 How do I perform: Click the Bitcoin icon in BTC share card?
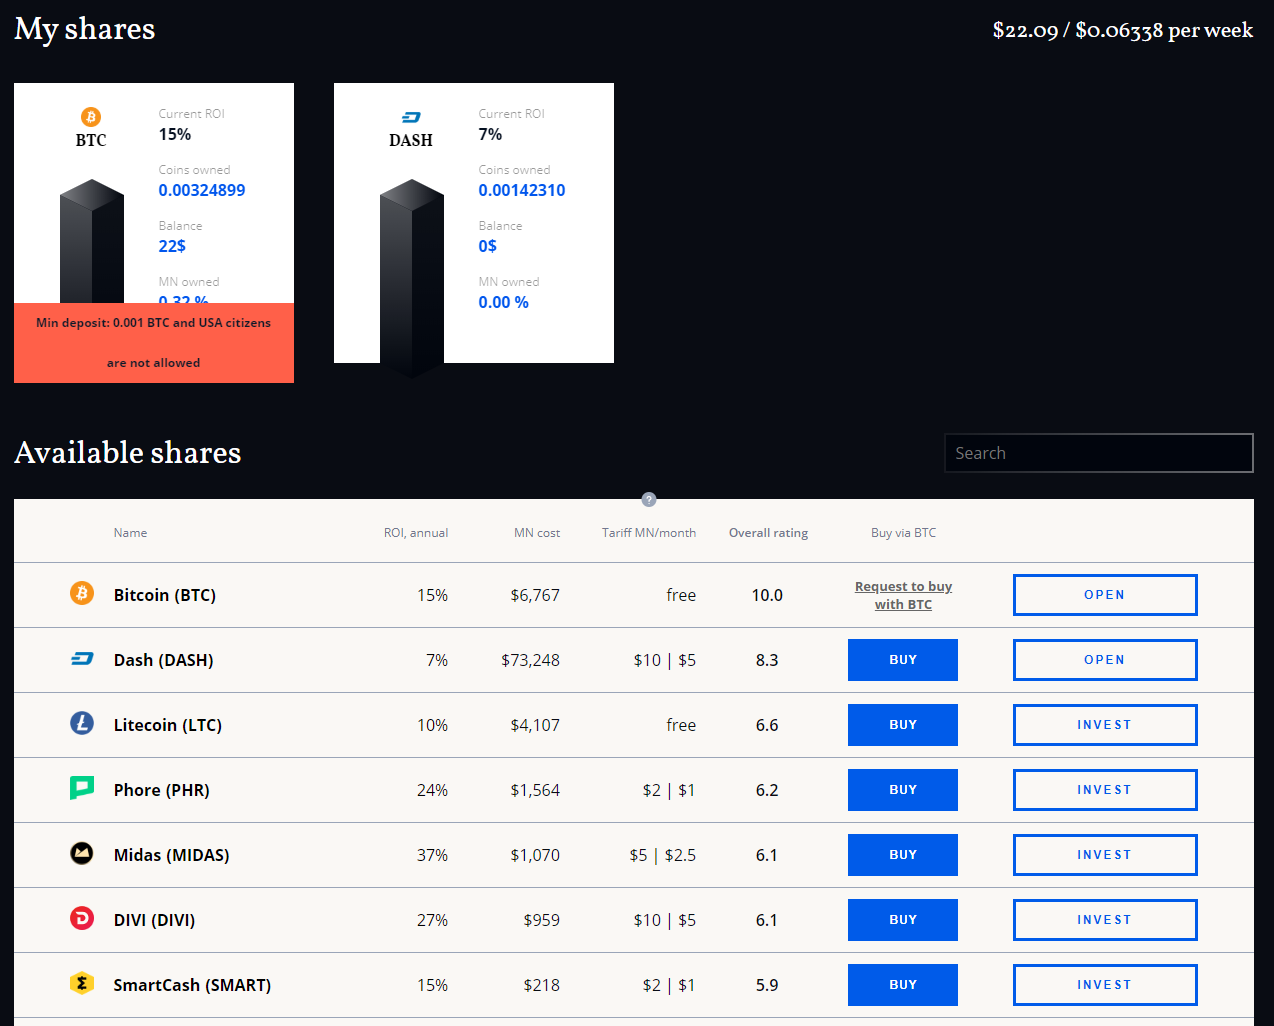tap(91, 117)
